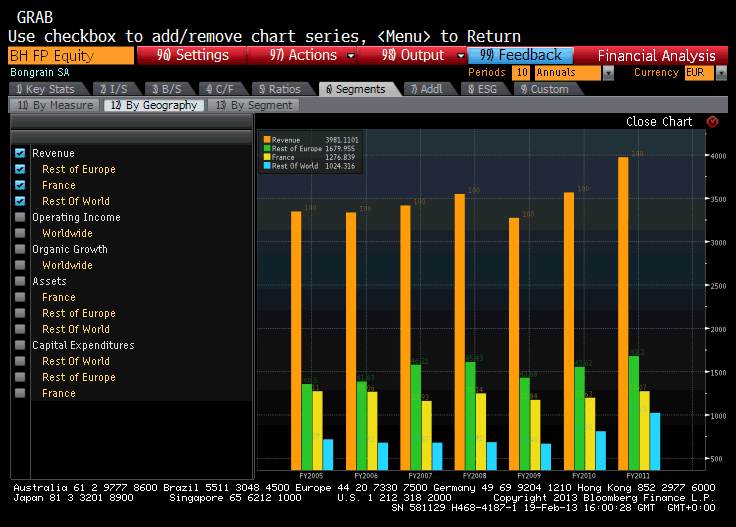Click the Bongrain SA company name

40,72
